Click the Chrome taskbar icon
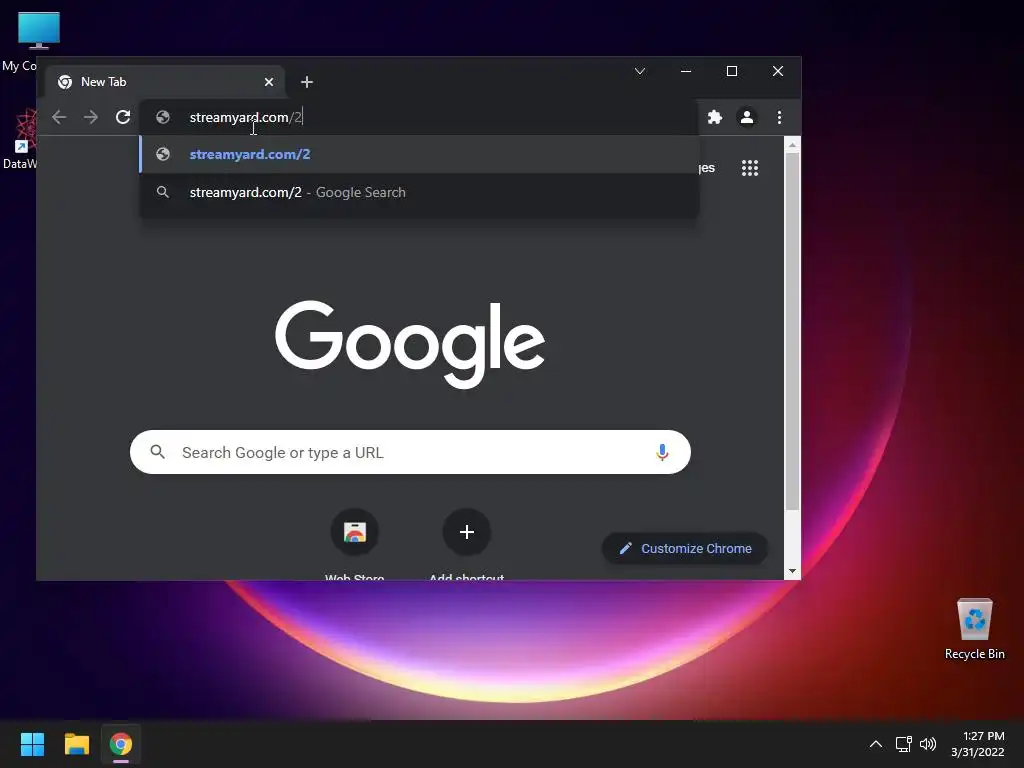Screen dimensions: 1024x768 point(121,744)
